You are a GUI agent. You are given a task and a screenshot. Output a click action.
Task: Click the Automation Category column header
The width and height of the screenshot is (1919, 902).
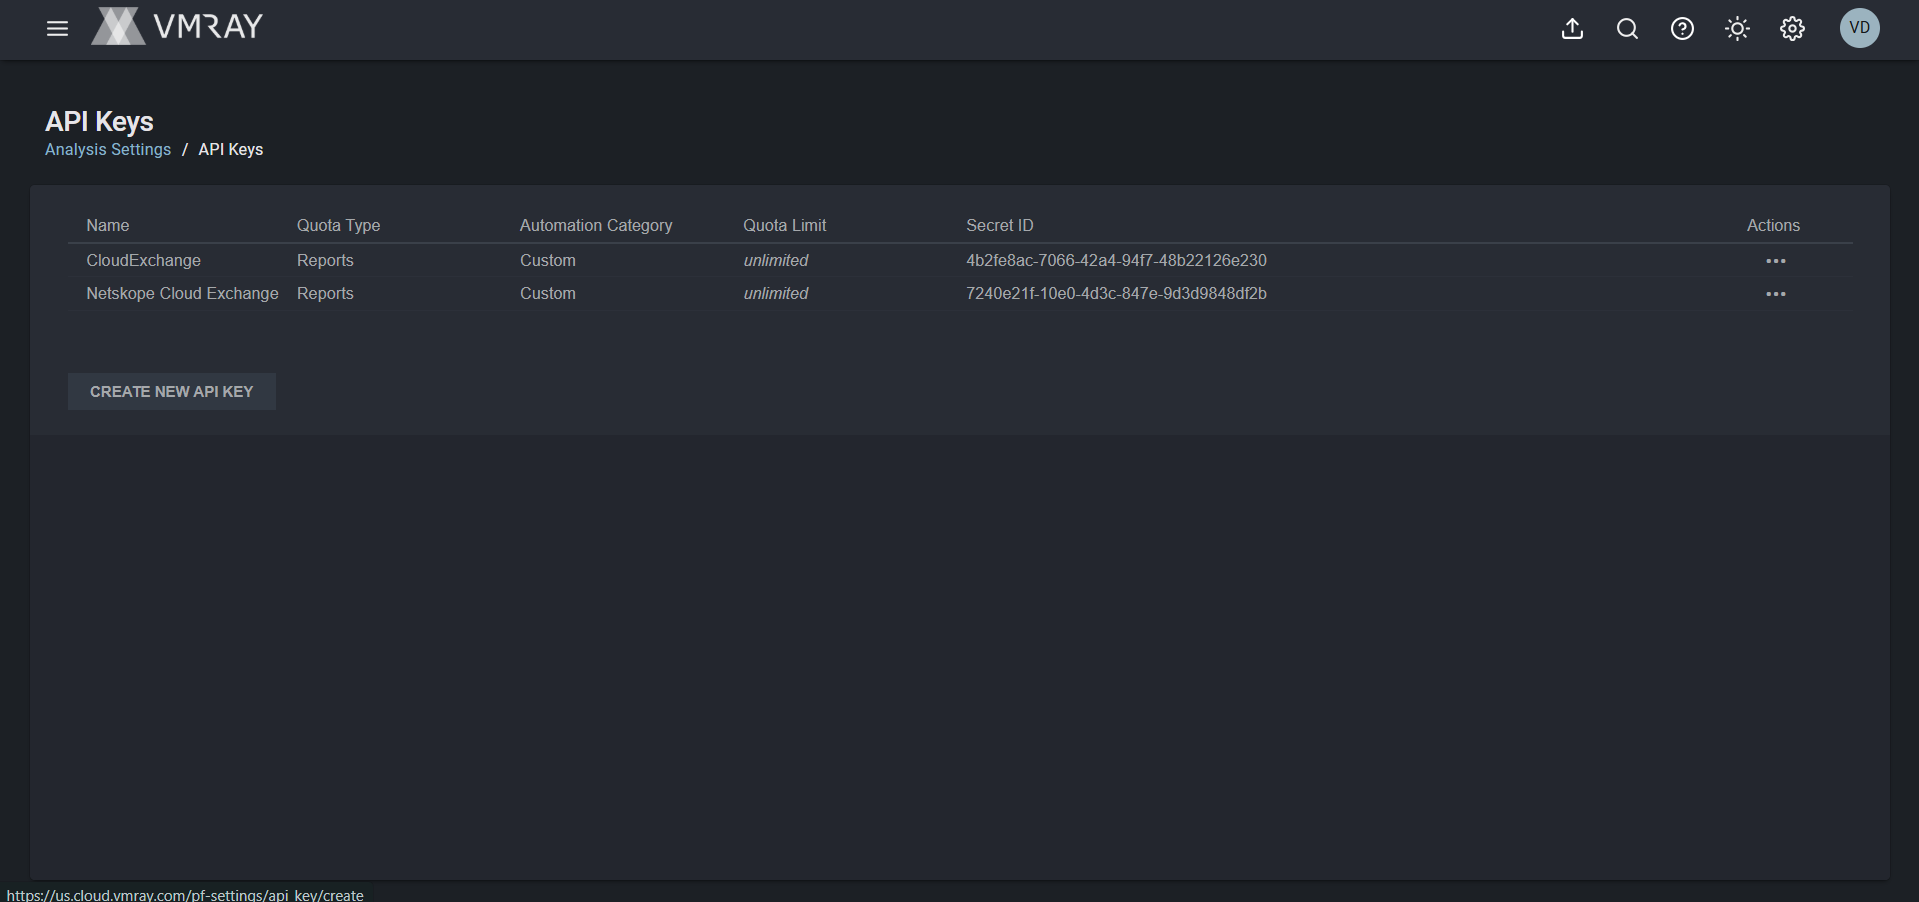[596, 225]
